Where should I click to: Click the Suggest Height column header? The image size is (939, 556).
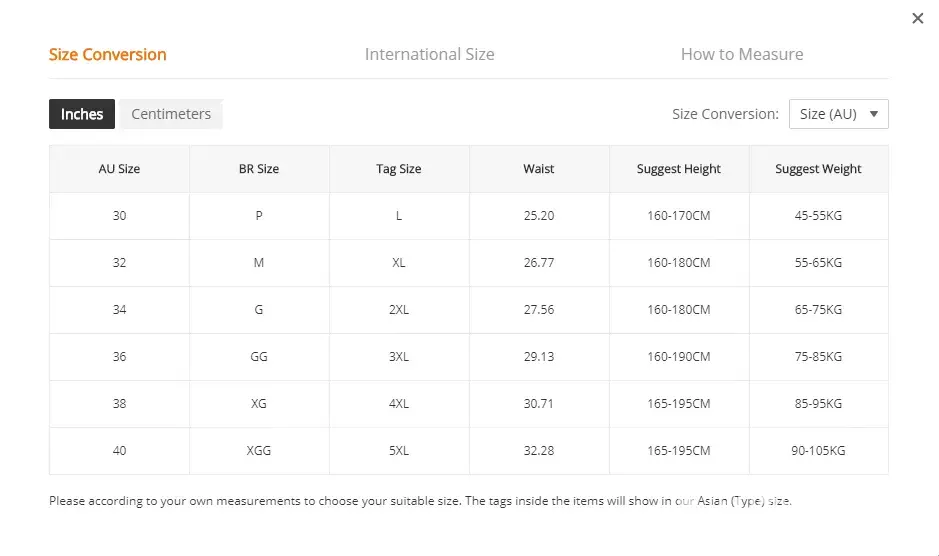point(678,169)
